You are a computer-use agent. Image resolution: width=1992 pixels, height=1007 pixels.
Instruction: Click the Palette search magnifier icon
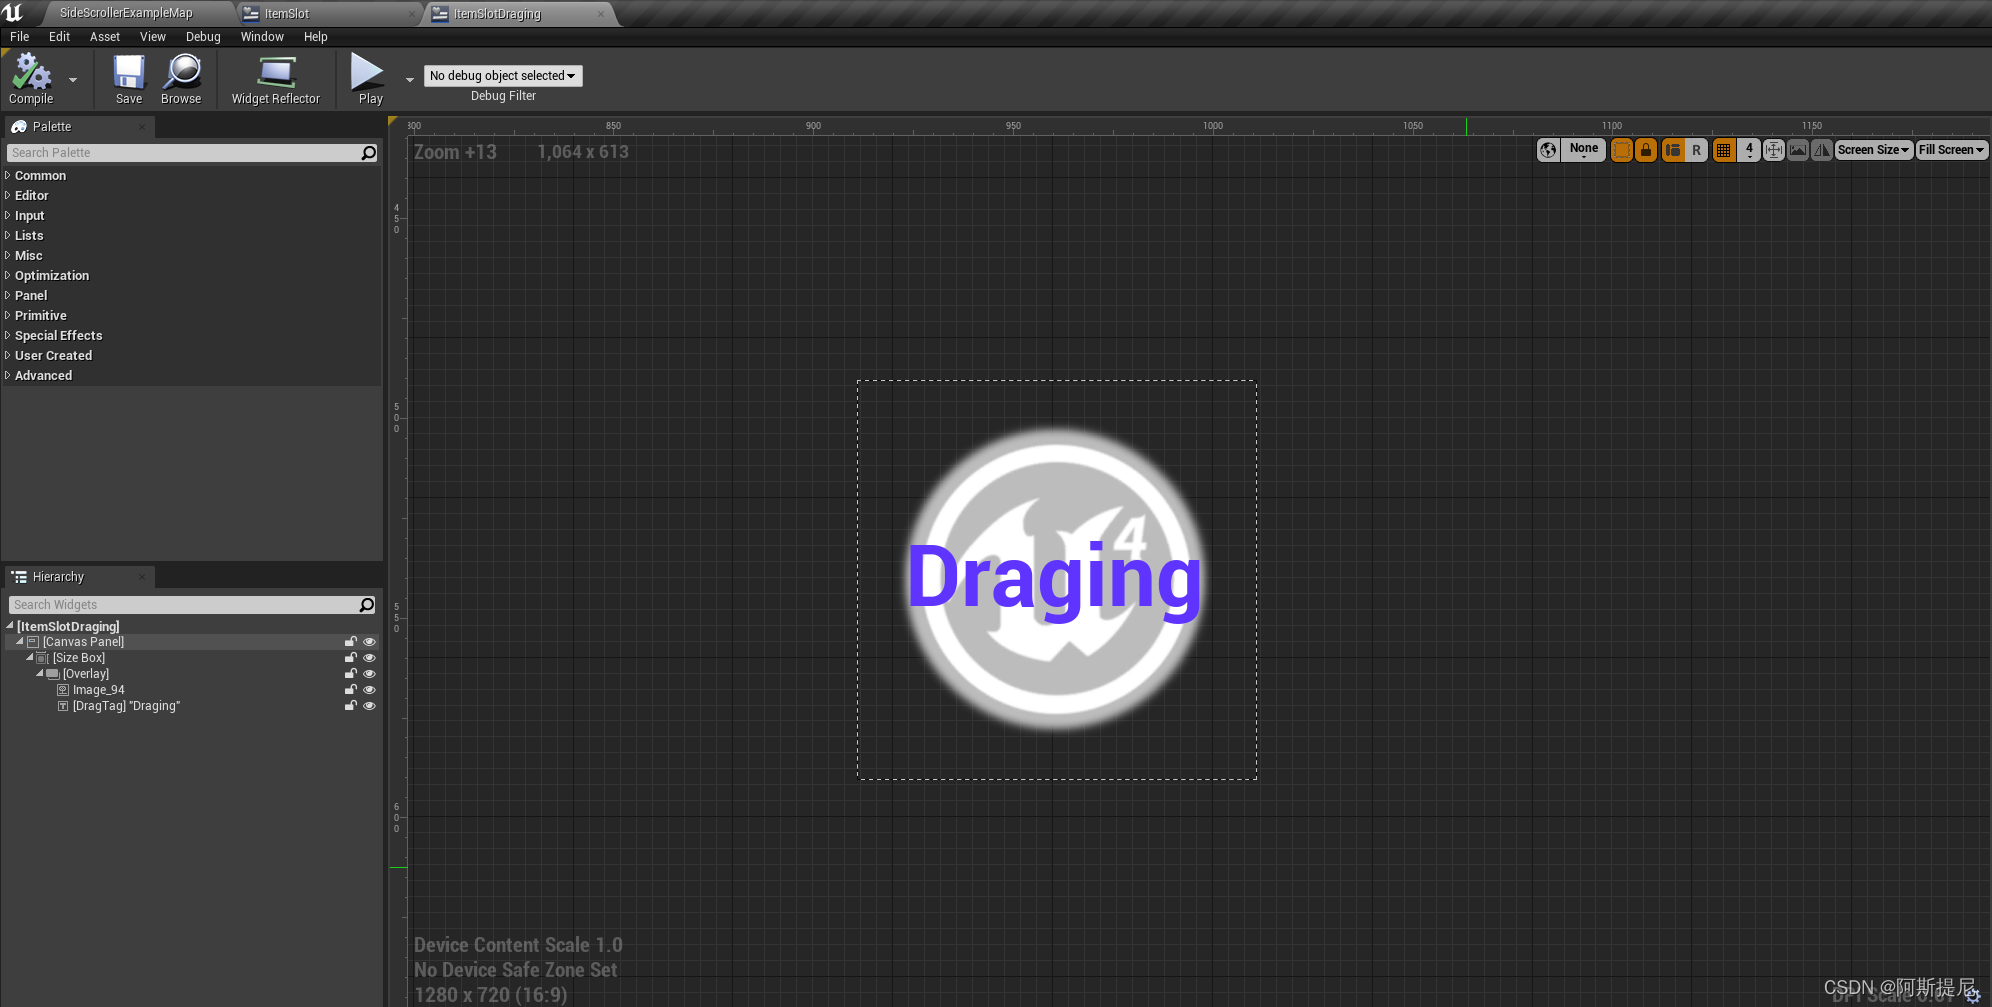369,153
